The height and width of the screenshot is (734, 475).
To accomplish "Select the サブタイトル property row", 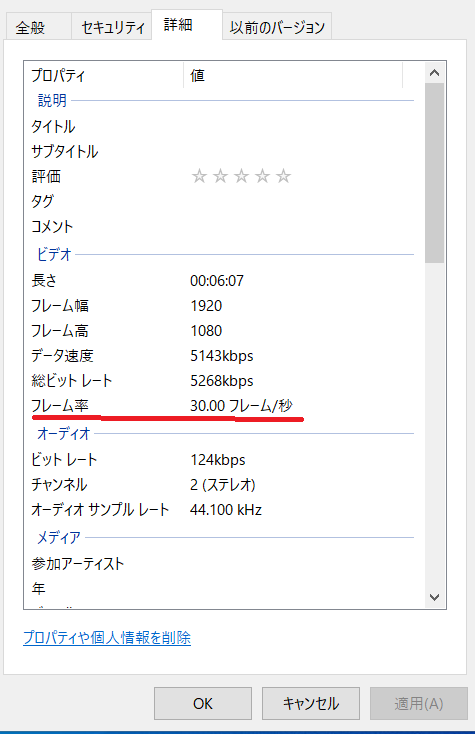I will pos(219,151).
